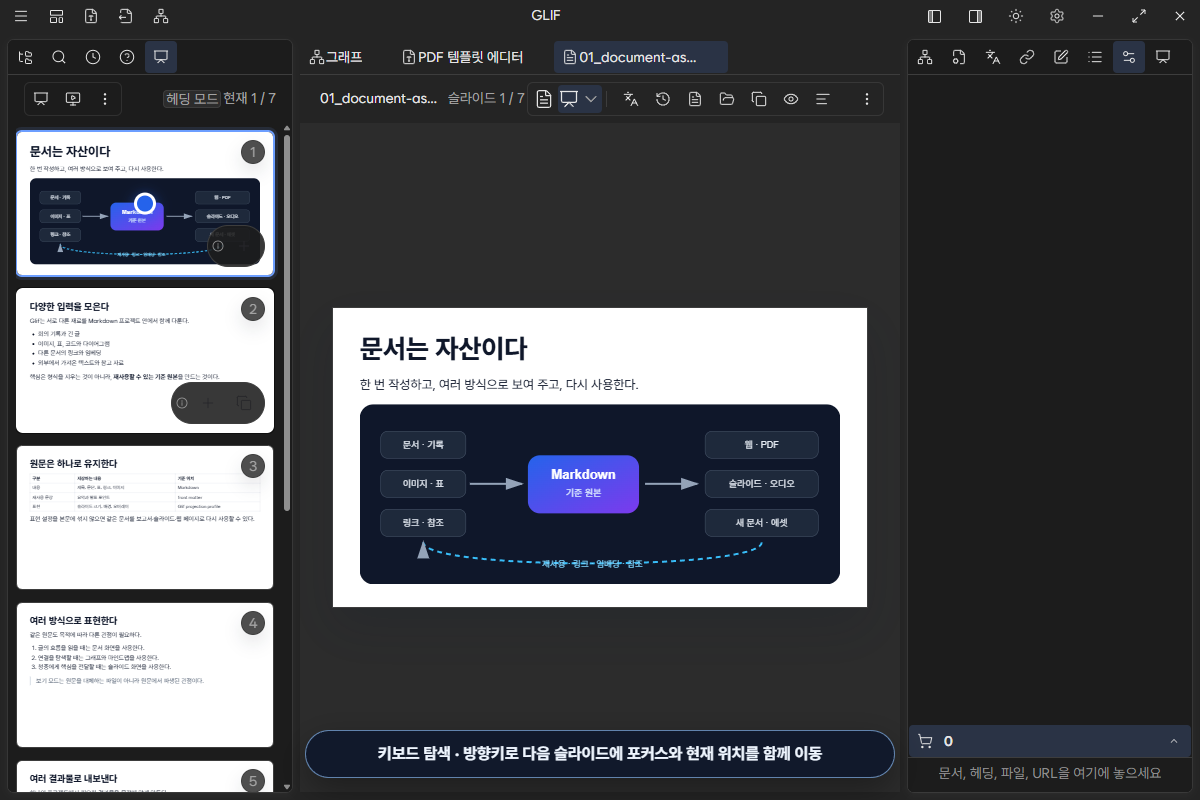The image size is (1200, 800).
Task: Toggle fullscreen with the expand arrows icon
Action: coord(1139,16)
